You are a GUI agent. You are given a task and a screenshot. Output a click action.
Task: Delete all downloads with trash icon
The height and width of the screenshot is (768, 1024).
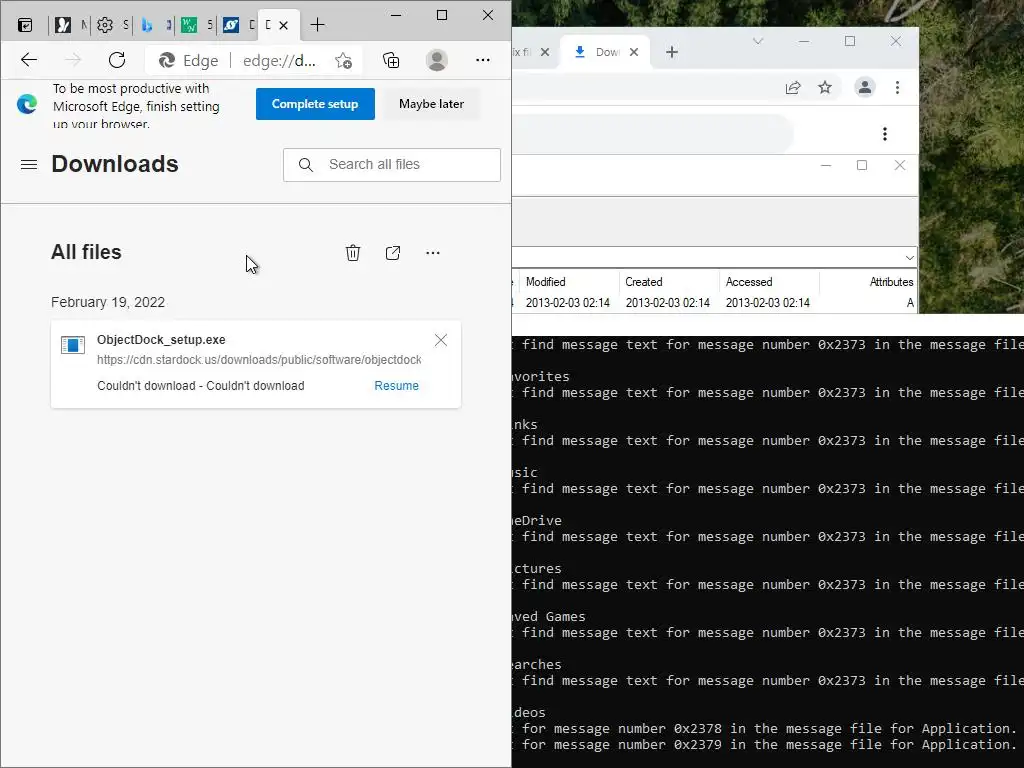click(x=353, y=253)
